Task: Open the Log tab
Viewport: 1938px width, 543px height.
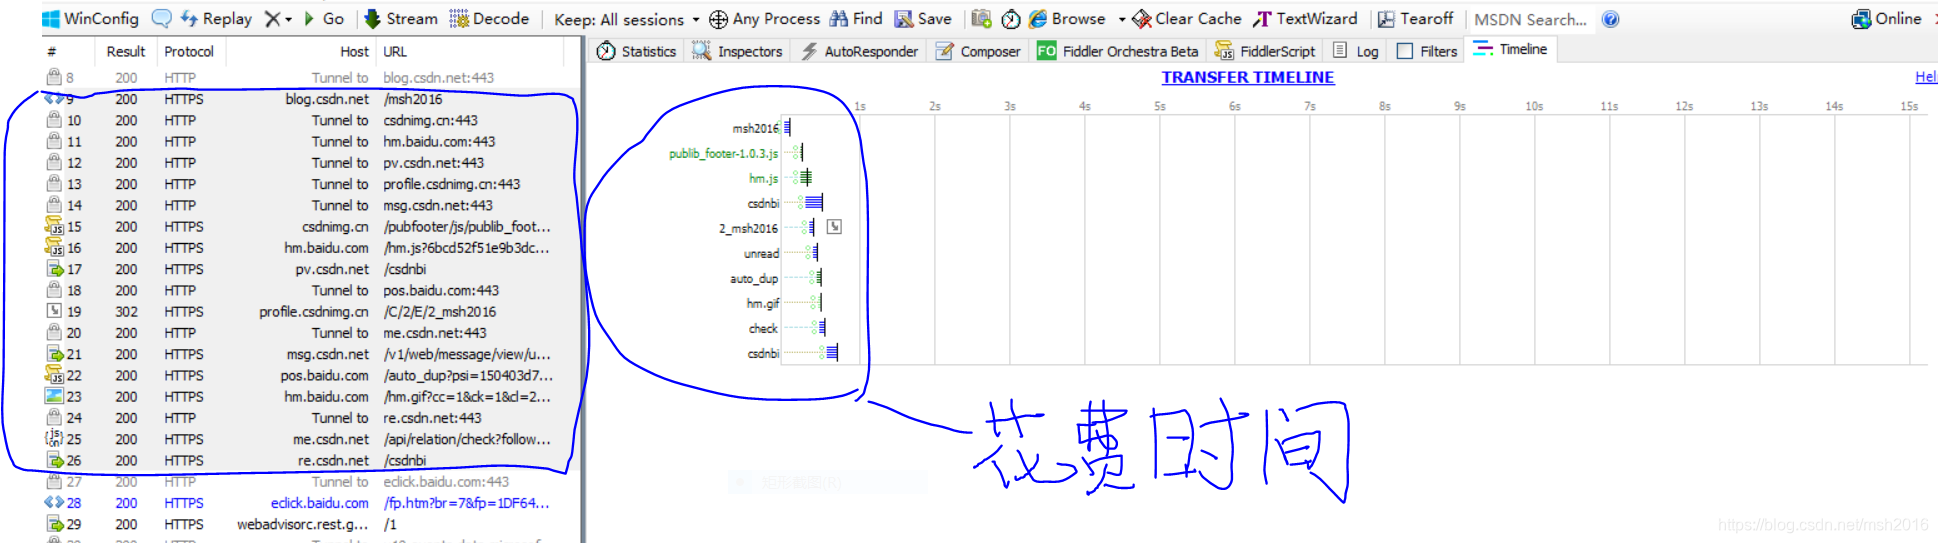Action: [1355, 51]
